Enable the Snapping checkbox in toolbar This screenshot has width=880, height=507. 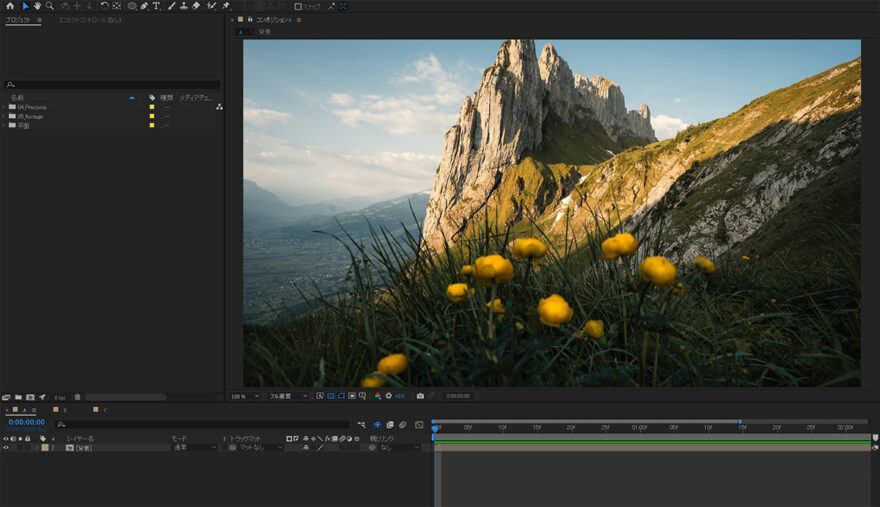click(298, 7)
